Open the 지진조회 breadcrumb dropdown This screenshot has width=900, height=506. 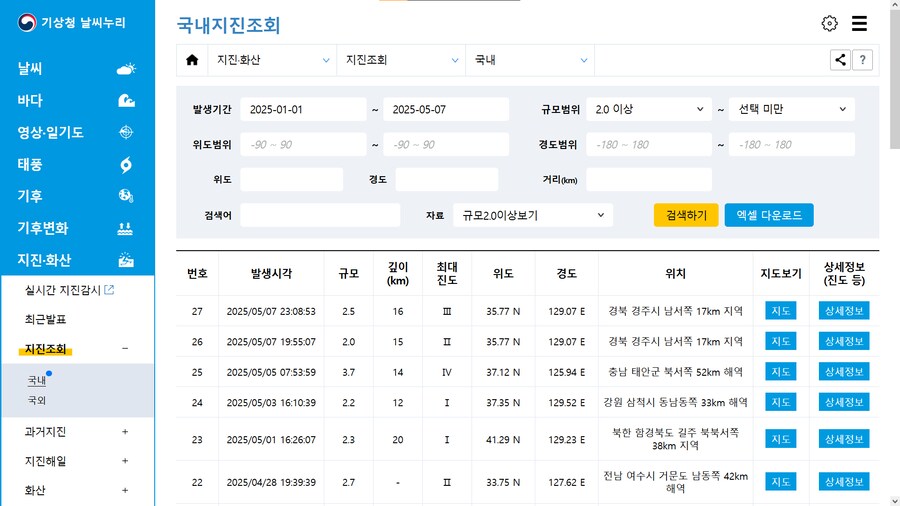tap(401, 60)
